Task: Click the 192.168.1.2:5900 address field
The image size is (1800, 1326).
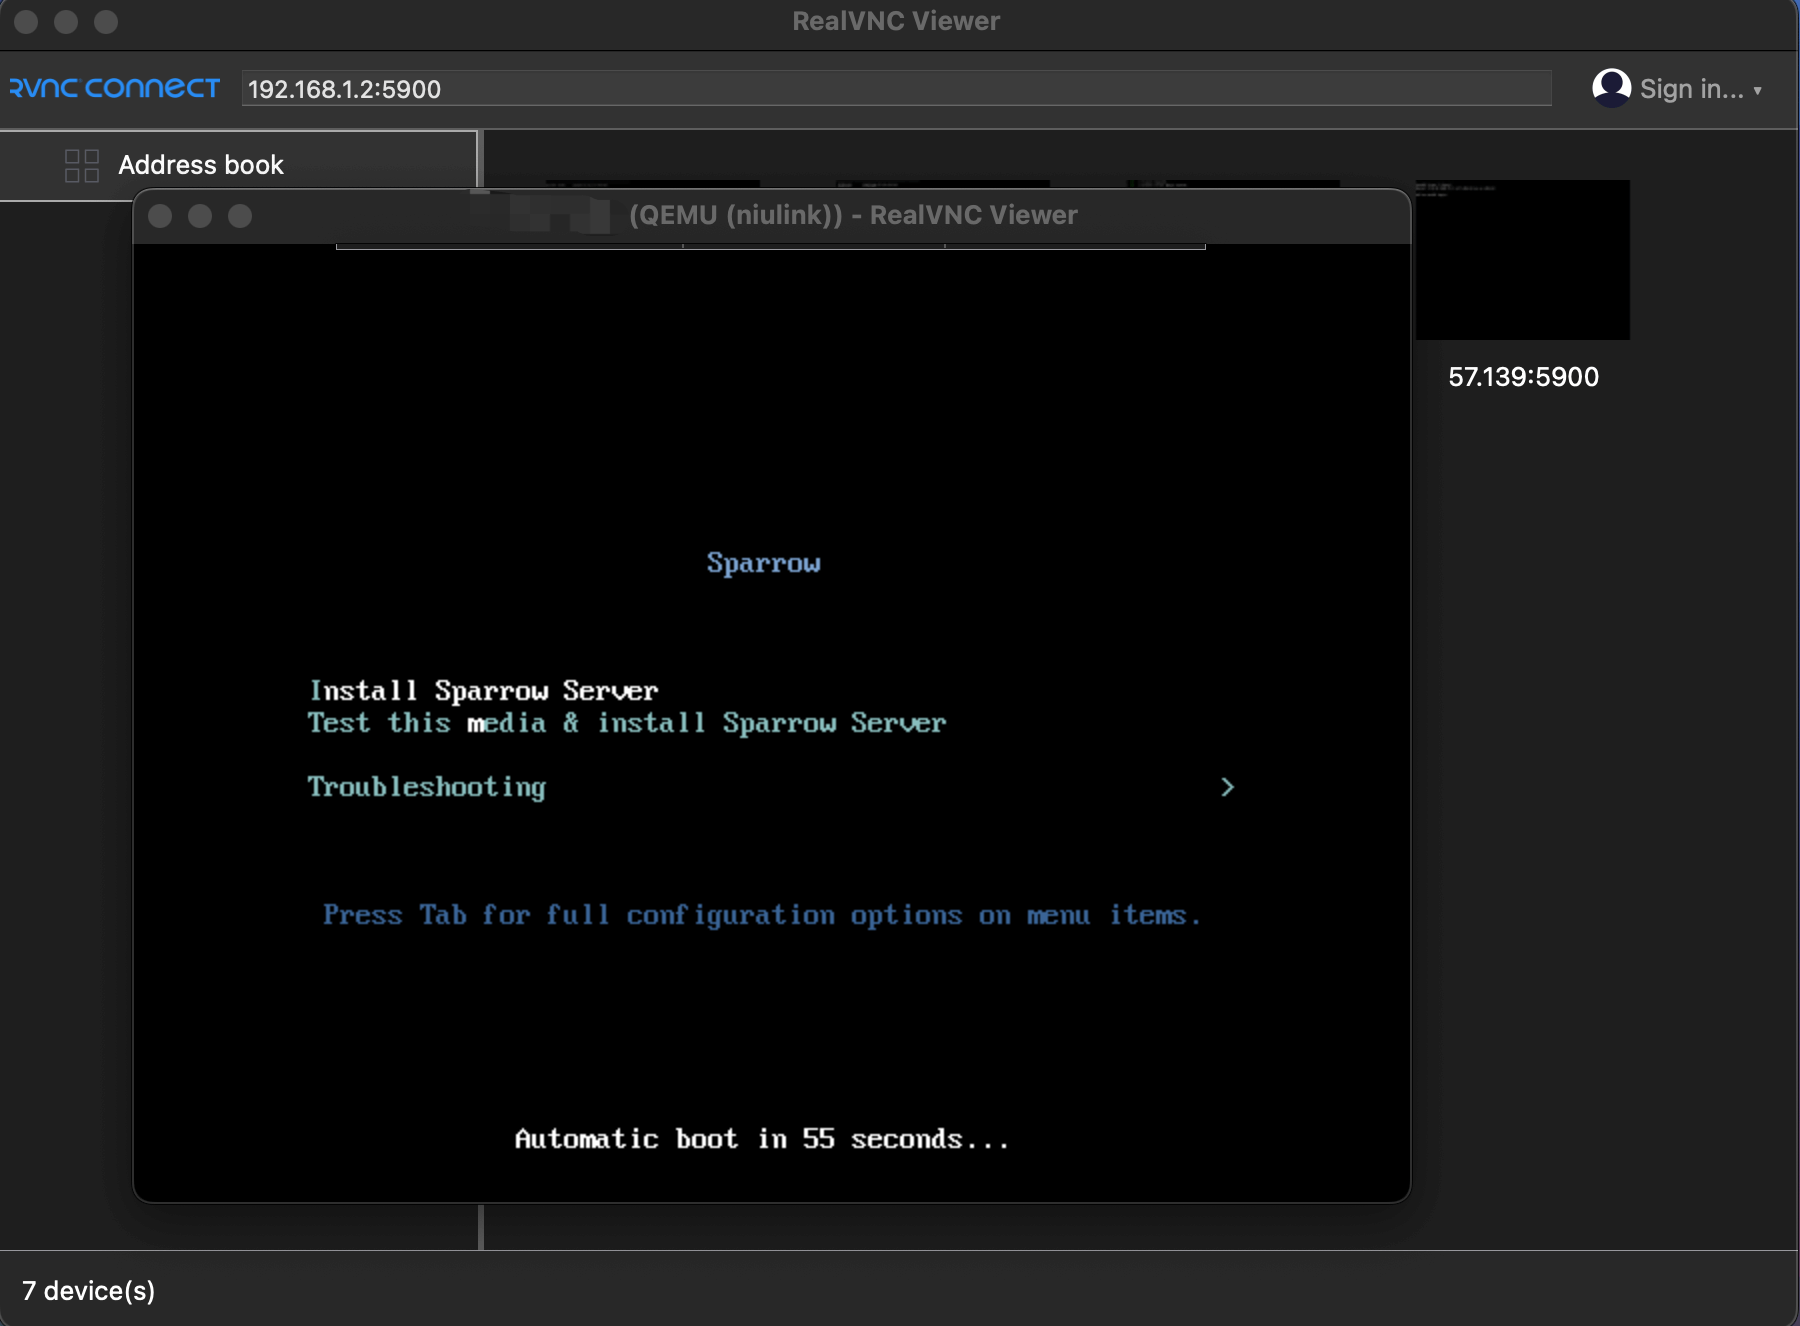Action: point(896,89)
